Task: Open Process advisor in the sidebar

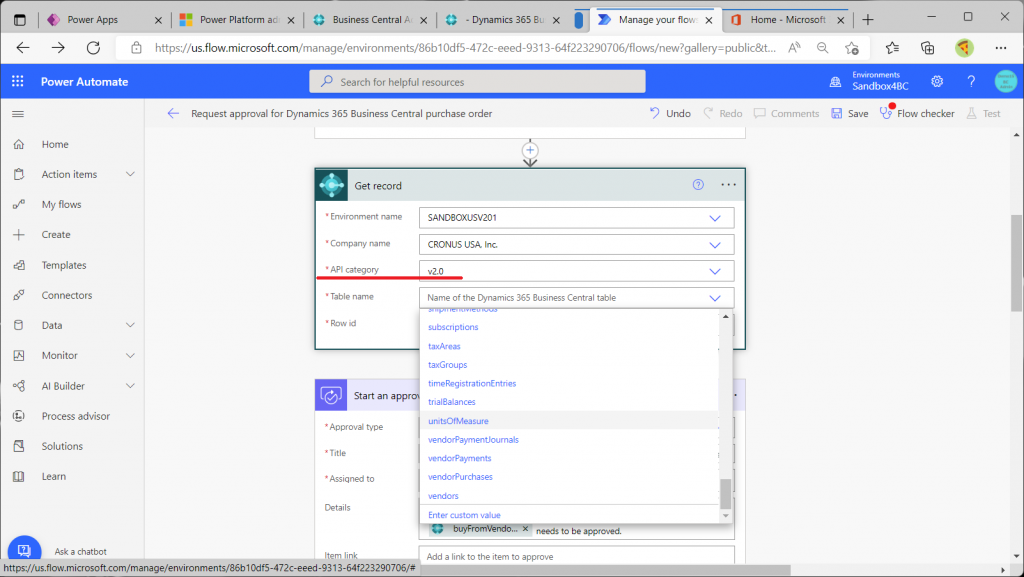Action: coord(76,416)
